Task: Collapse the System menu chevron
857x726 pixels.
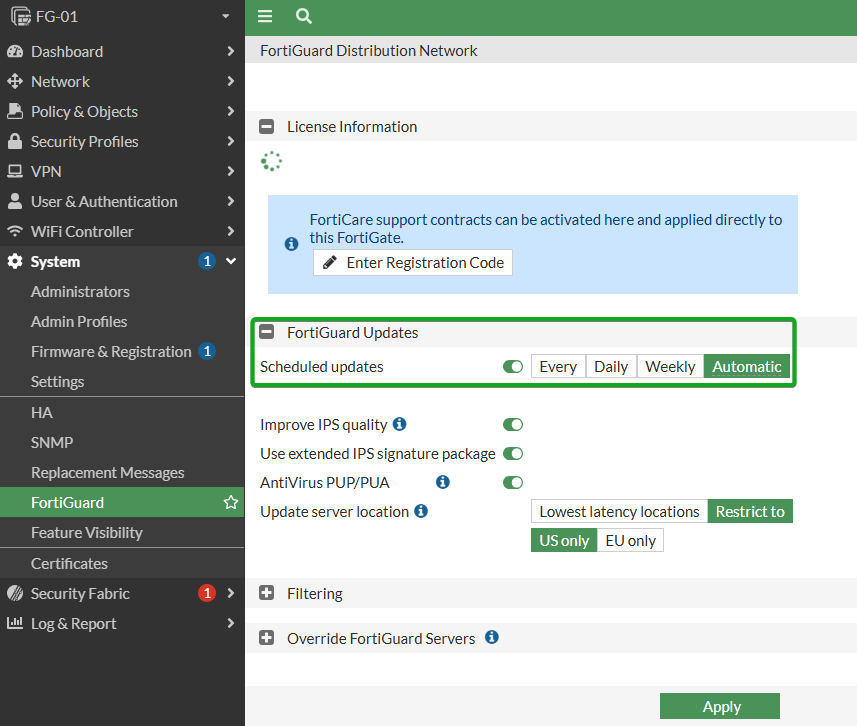Action: [231, 261]
